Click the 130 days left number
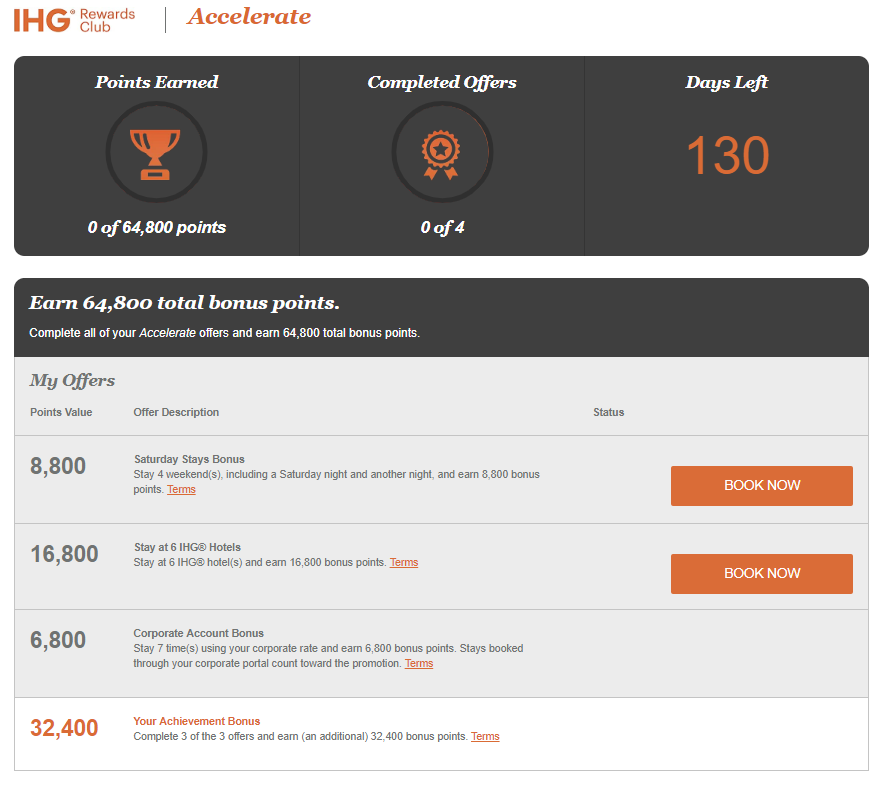The width and height of the screenshot is (883, 786). point(728,155)
